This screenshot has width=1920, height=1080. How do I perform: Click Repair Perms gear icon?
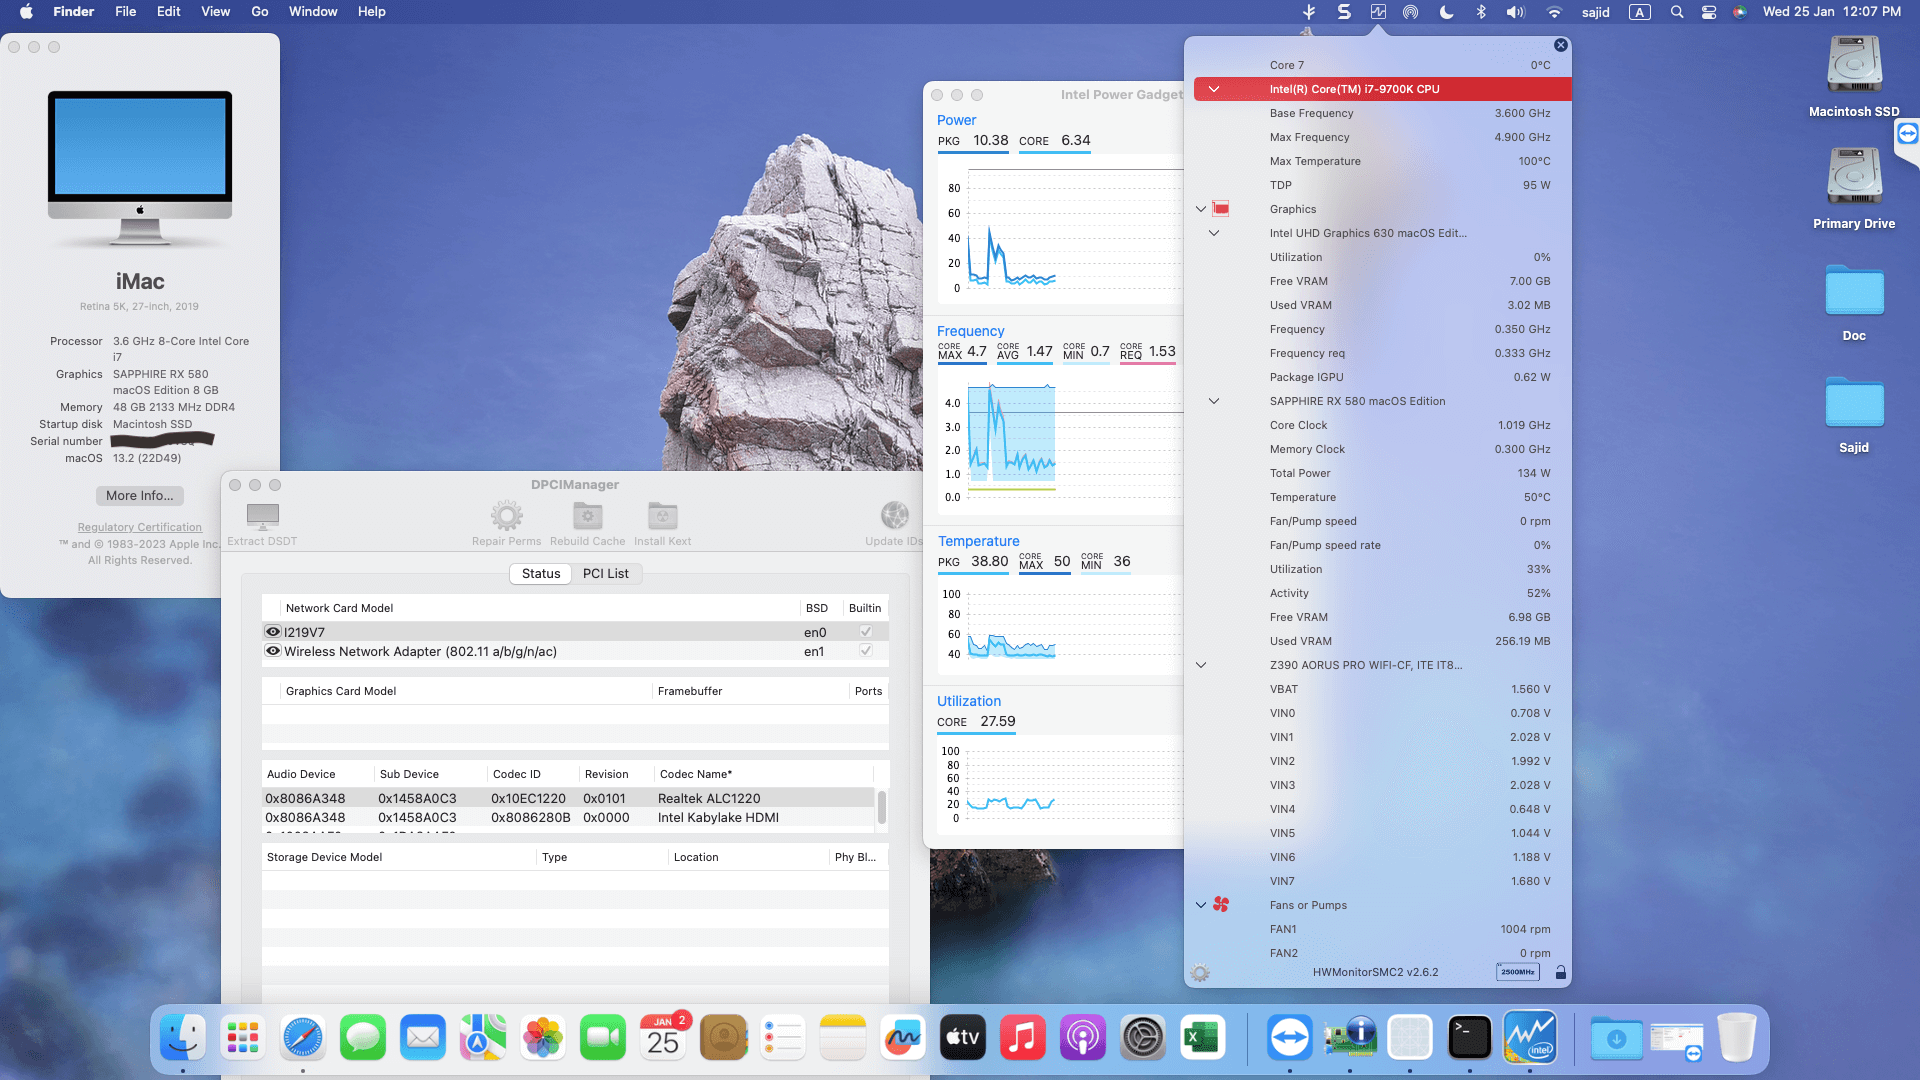pos(506,516)
